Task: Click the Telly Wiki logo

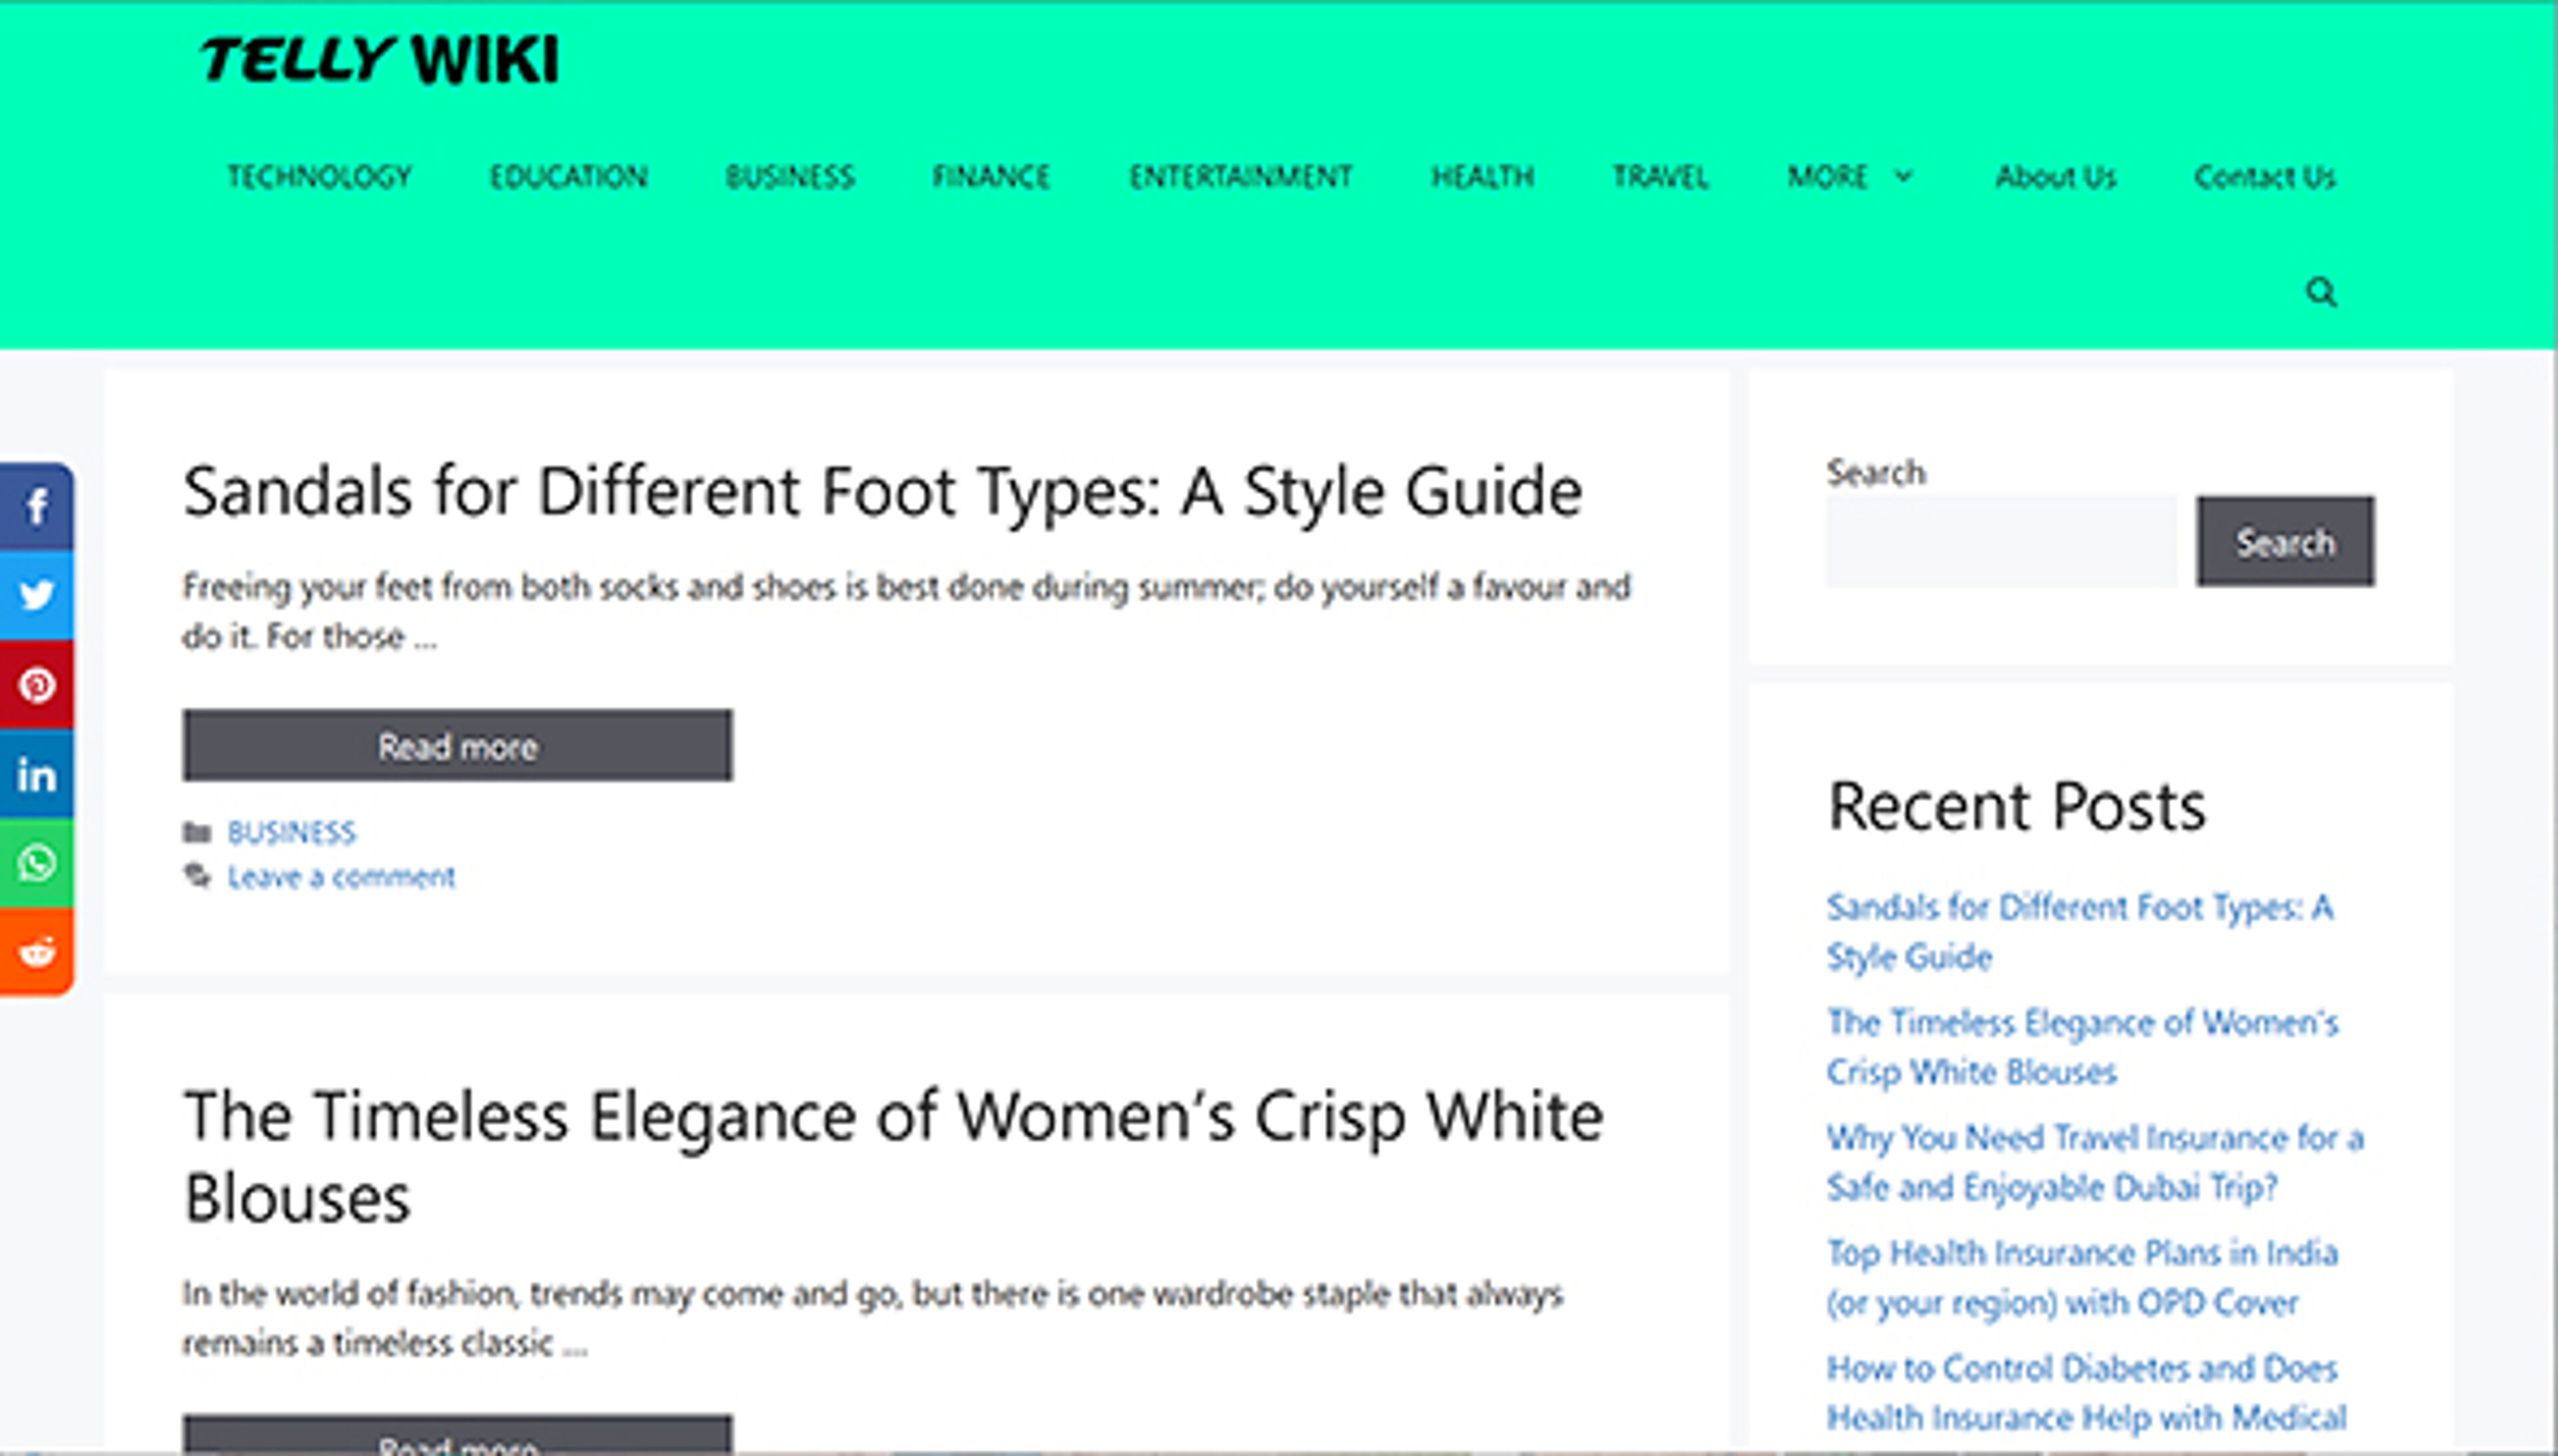Action: [379, 60]
